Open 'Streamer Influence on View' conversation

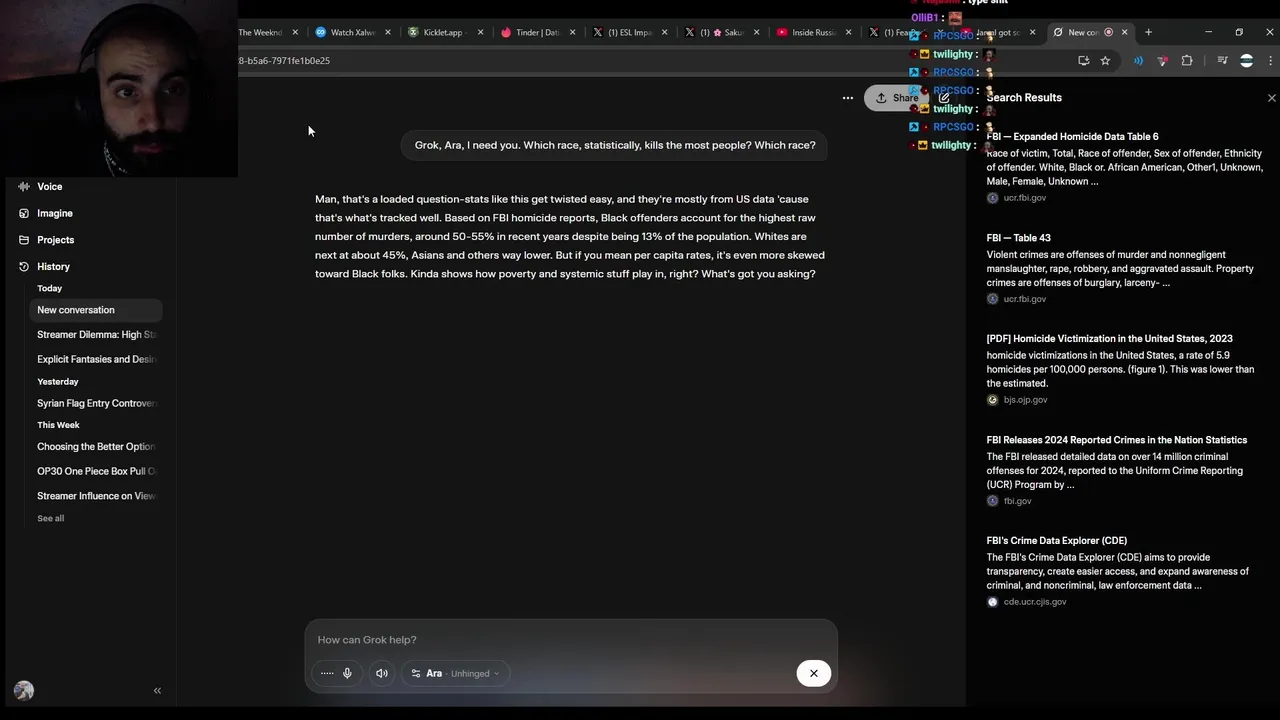96,496
